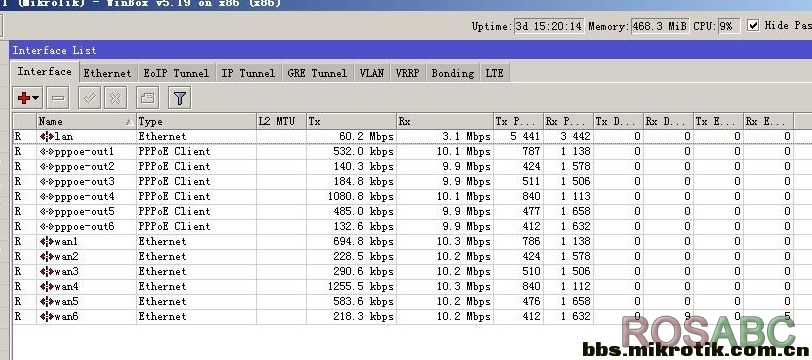Click the X Disable interface icon
Image resolution: width=812 pixels, height=360 pixels.
(115, 98)
